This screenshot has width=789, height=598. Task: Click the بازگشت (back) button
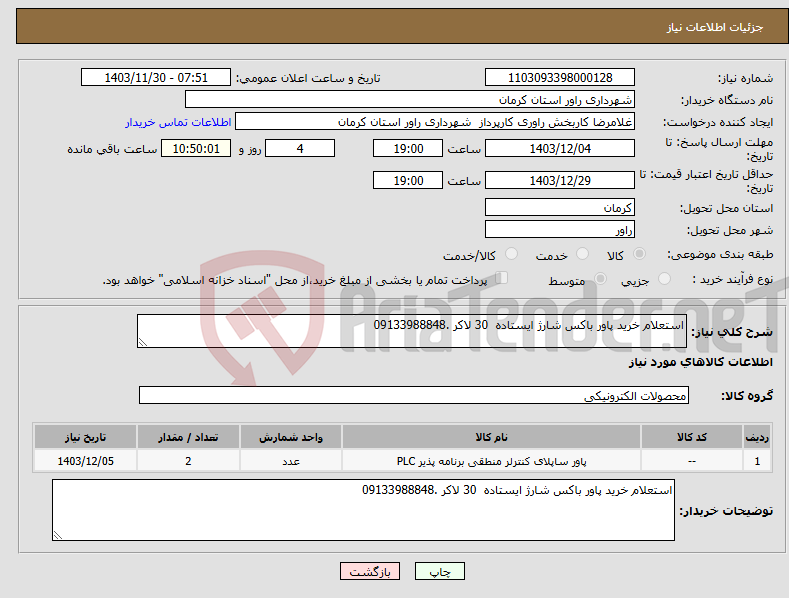[370, 571]
